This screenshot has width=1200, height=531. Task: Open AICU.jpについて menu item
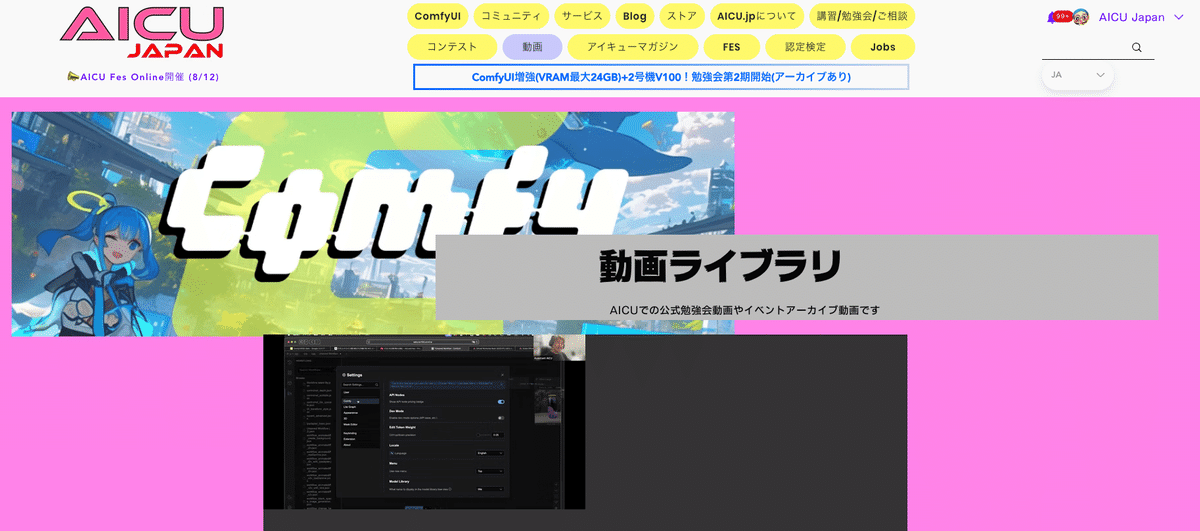[x=757, y=16]
